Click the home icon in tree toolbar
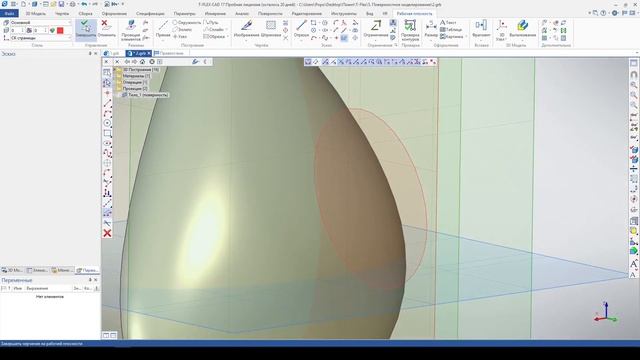 (142, 62)
